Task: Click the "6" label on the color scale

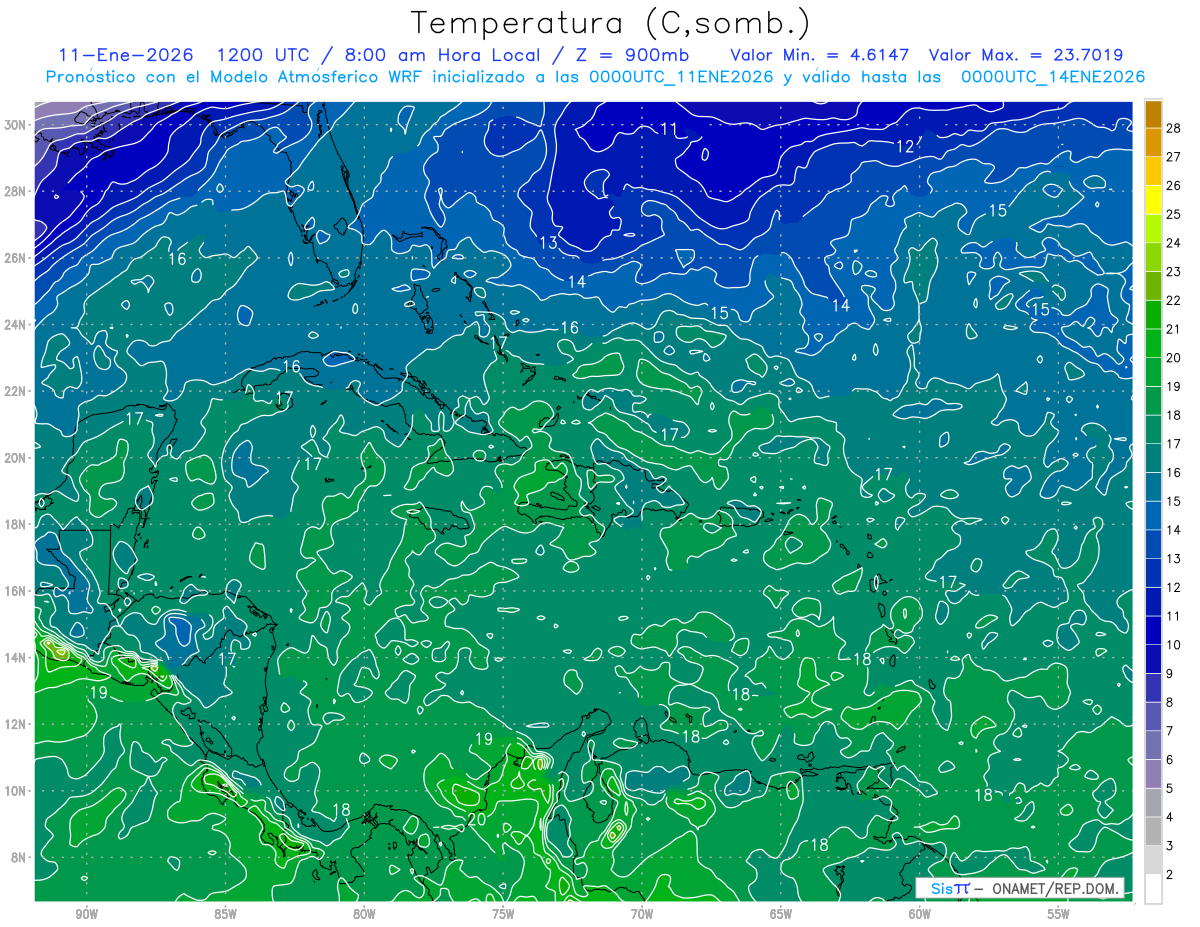Action: pos(1171,760)
